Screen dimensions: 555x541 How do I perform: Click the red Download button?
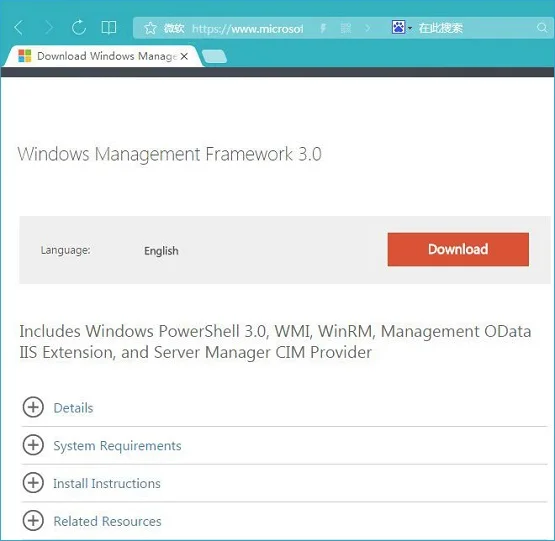458,249
